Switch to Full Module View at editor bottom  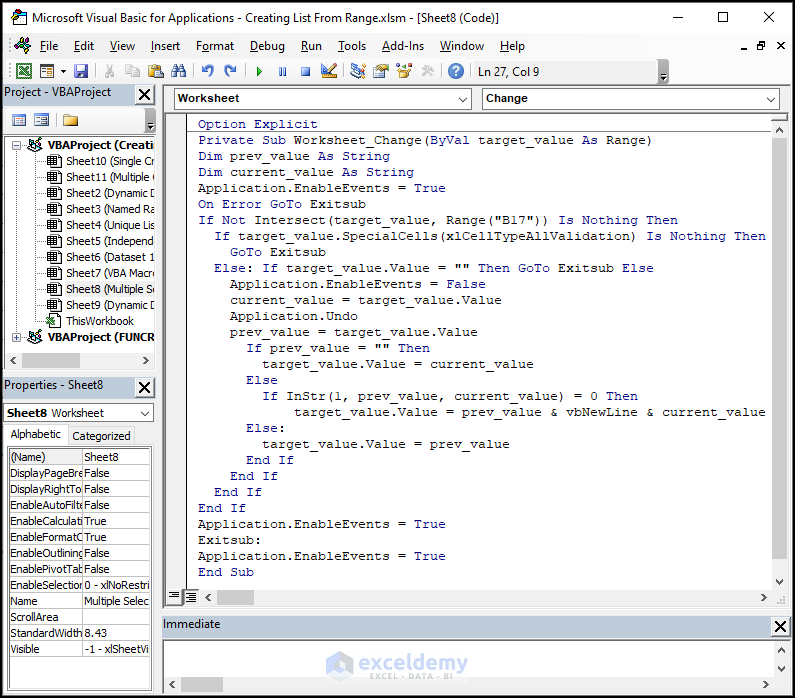190,597
